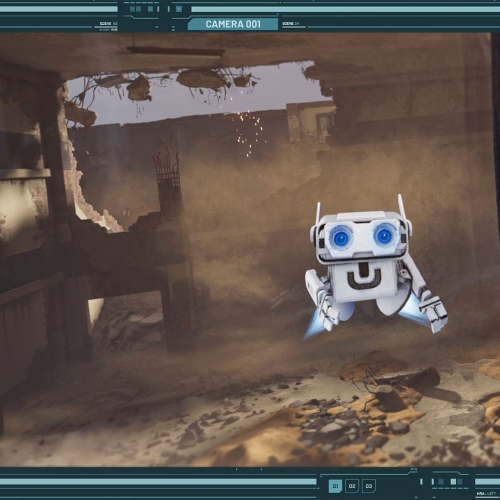Select camera preset 03
The image size is (500, 500).
click(x=369, y=486)
